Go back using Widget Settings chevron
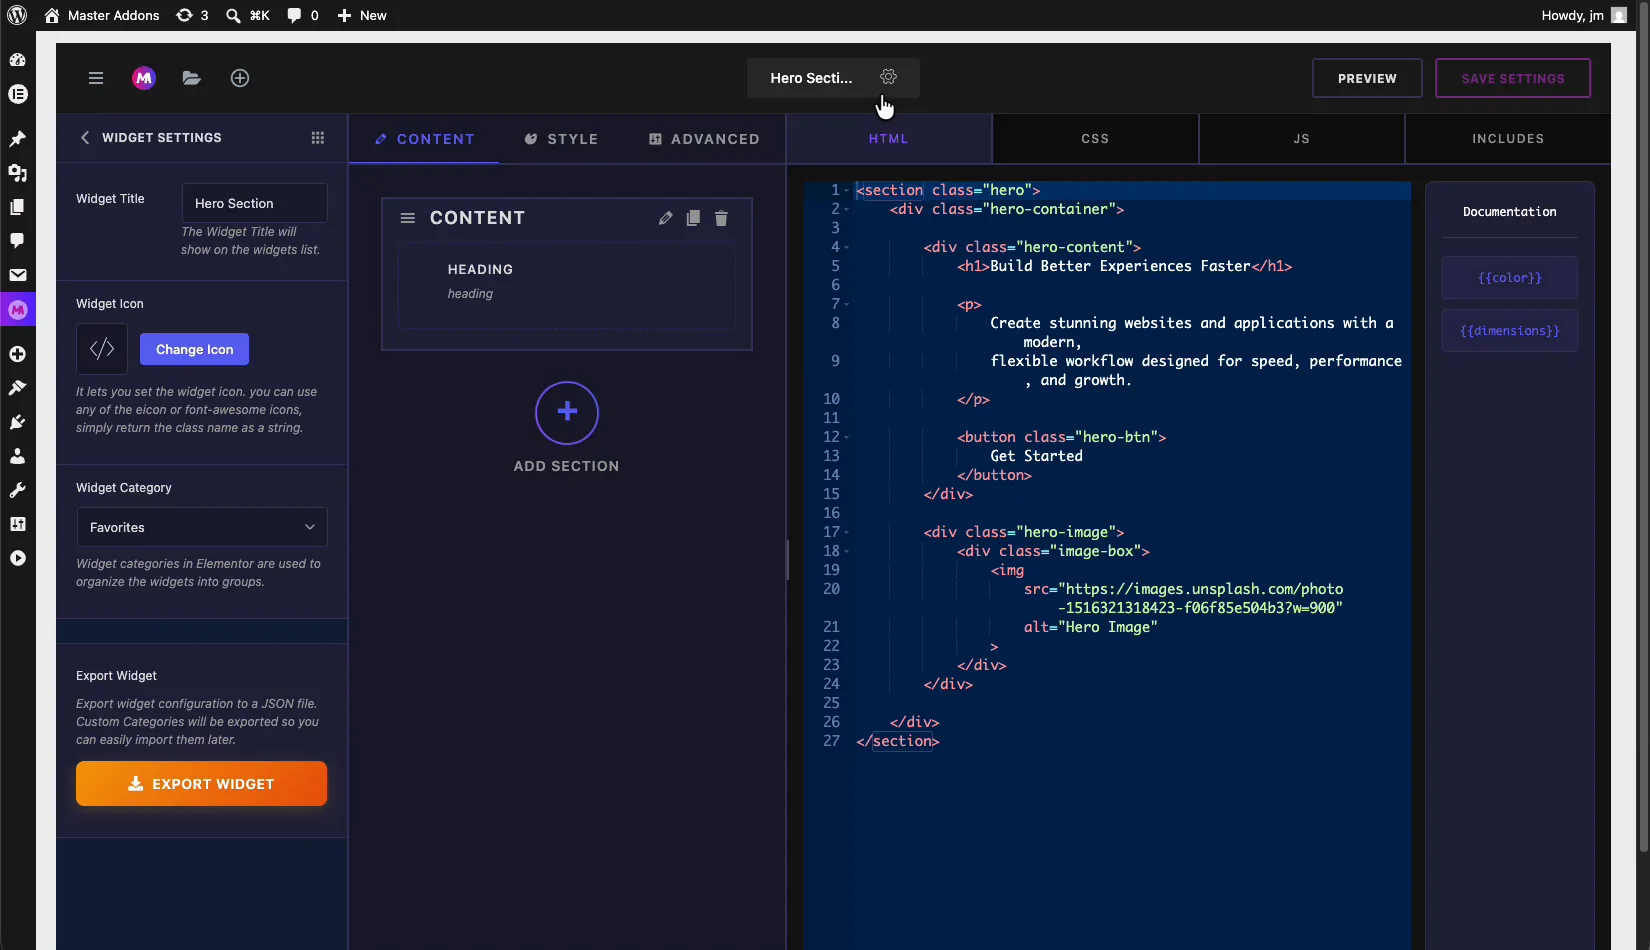 tap(85, 138)
